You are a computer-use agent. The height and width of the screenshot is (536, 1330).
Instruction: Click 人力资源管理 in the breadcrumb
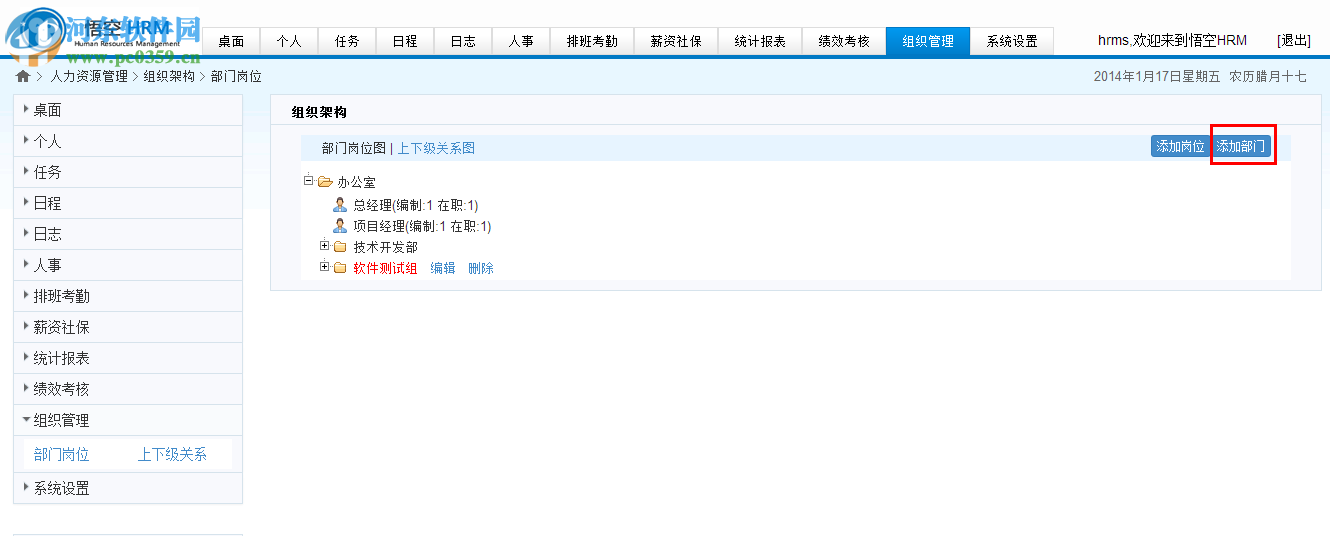[x=89, y=76]
